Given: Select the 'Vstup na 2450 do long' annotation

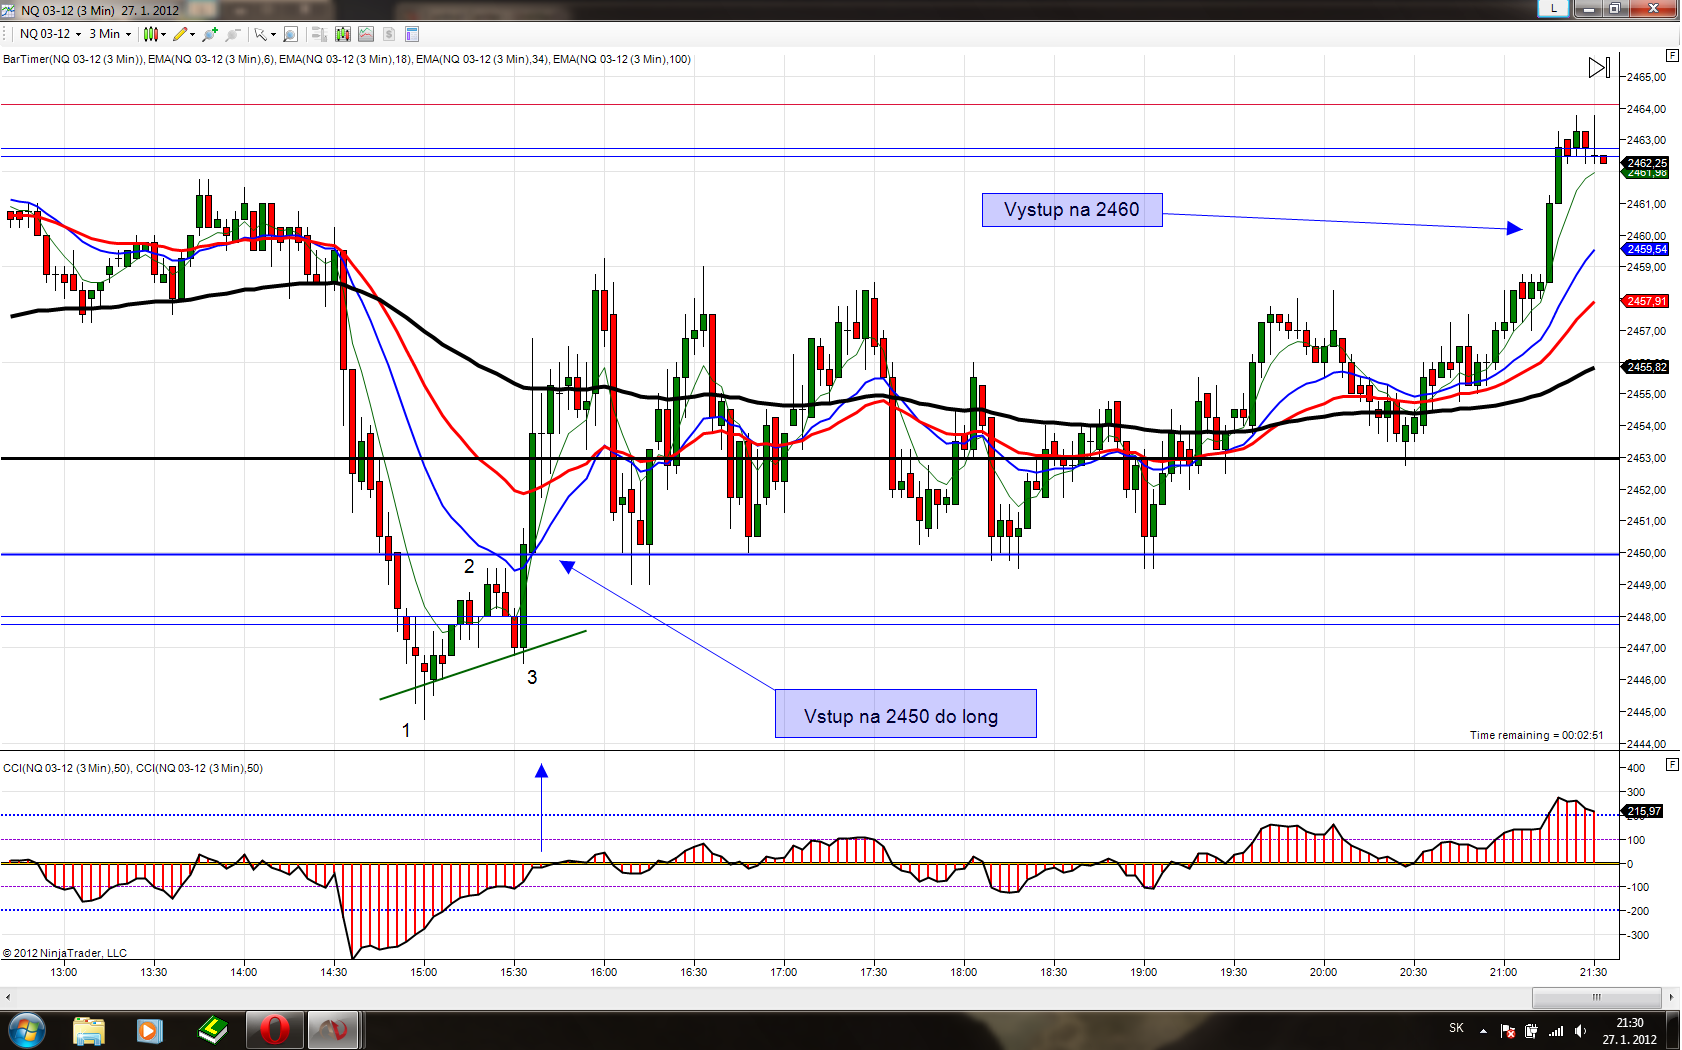Looking at the screenshot, I should click(x=906, y=714).
